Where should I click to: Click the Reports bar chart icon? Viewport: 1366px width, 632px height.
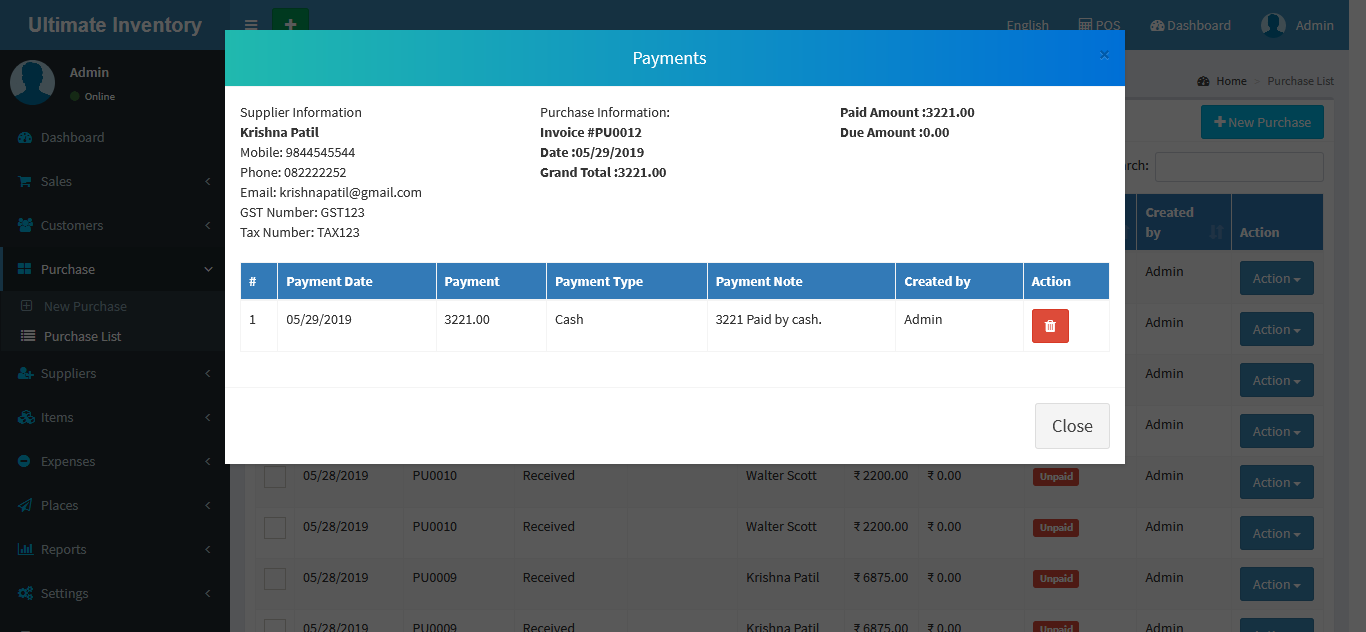click(26, 550)
